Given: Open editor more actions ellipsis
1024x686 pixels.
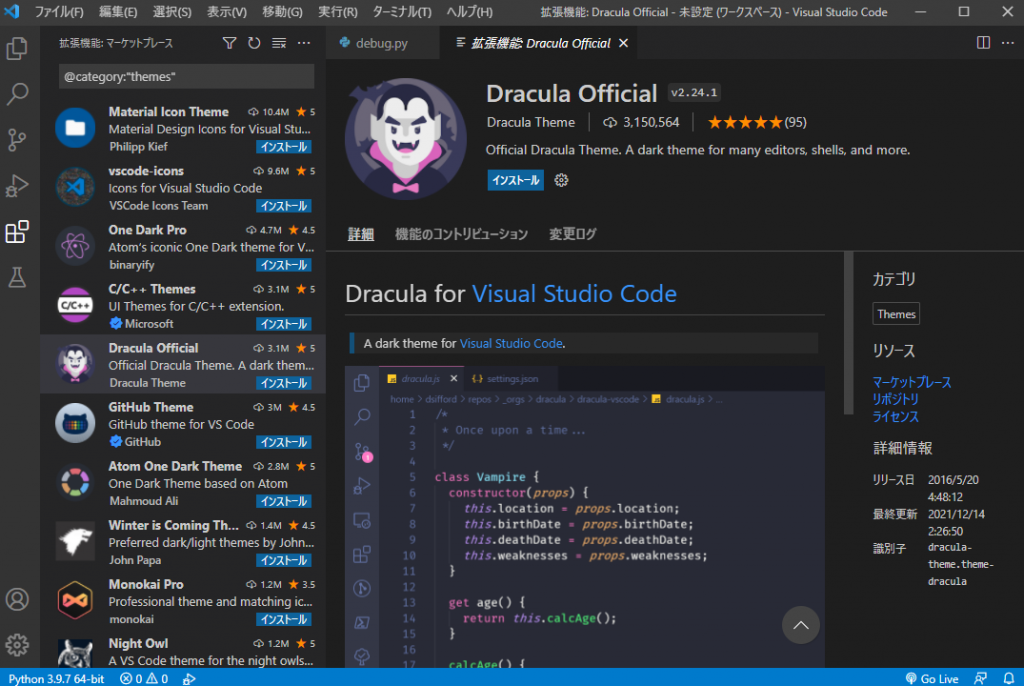Looking at the screenshot, I should coord(1008,43).
